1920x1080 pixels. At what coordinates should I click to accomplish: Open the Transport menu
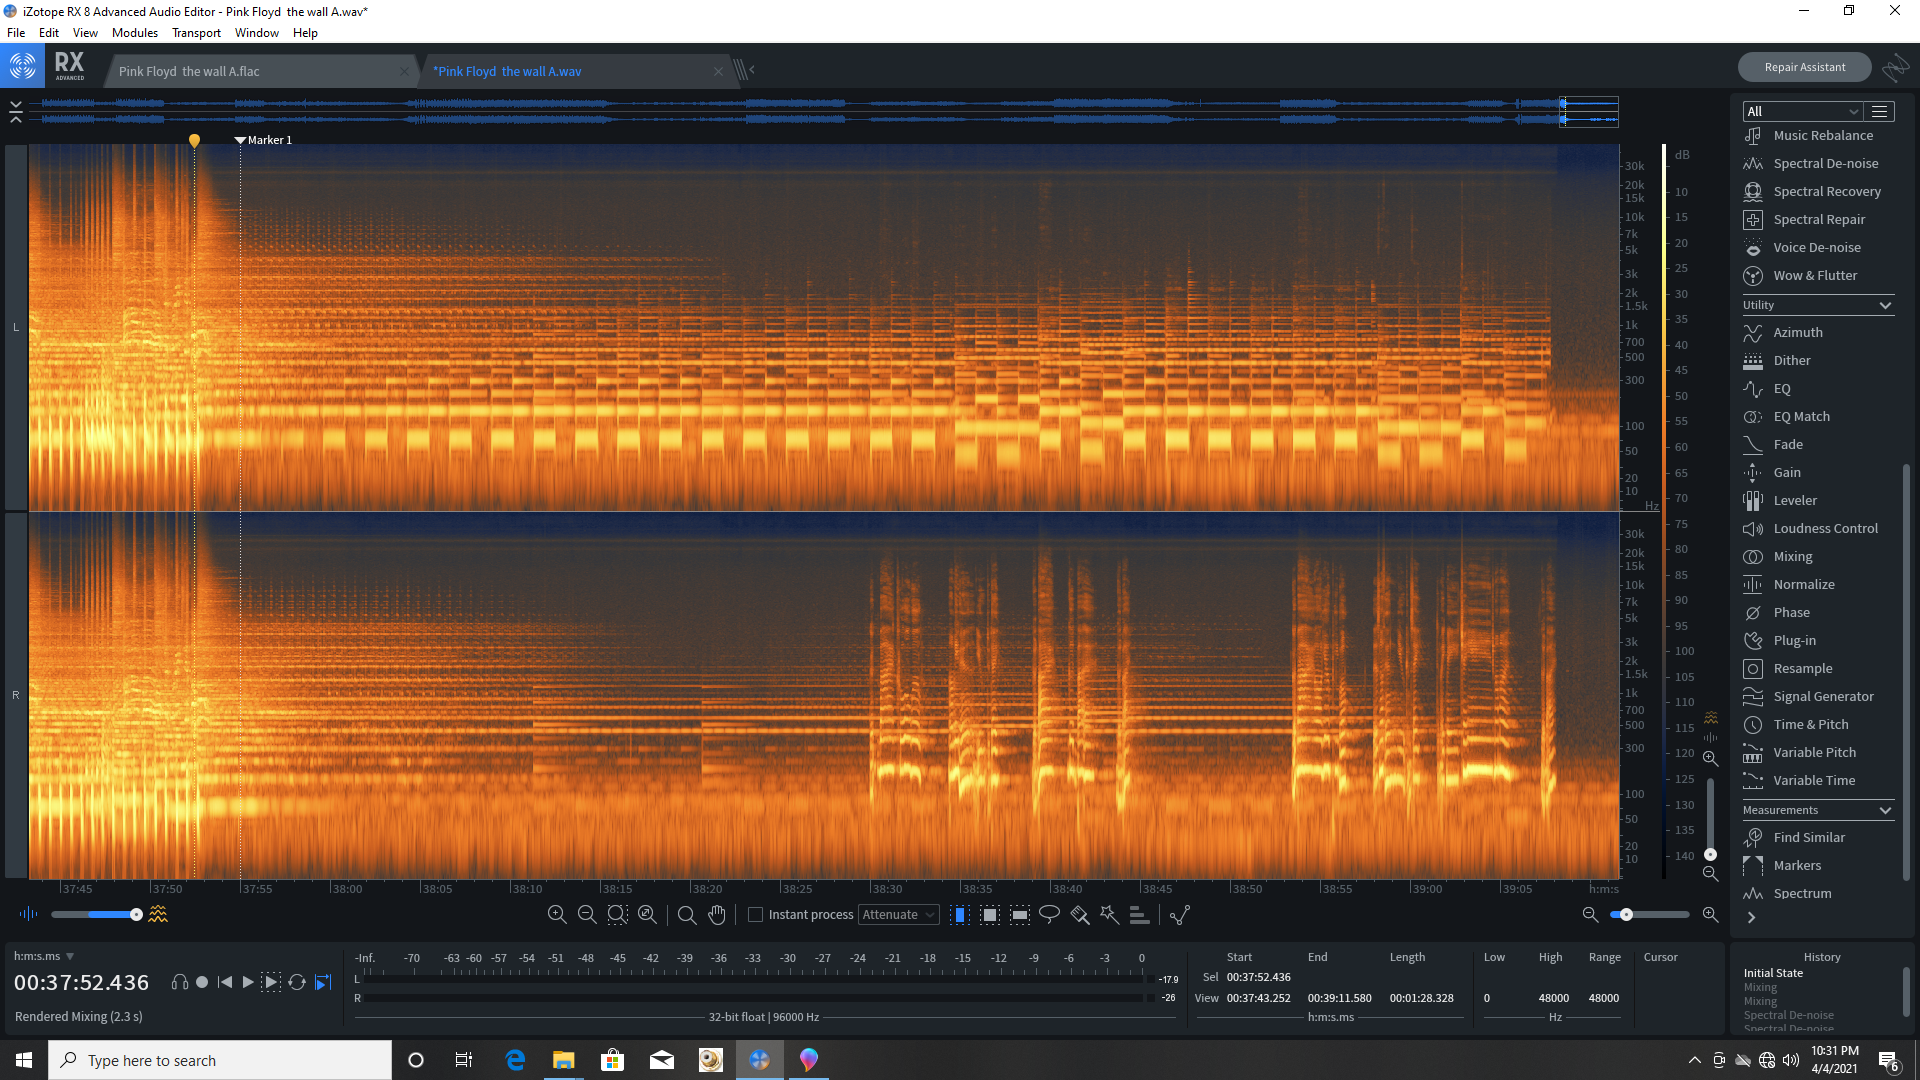196,33
